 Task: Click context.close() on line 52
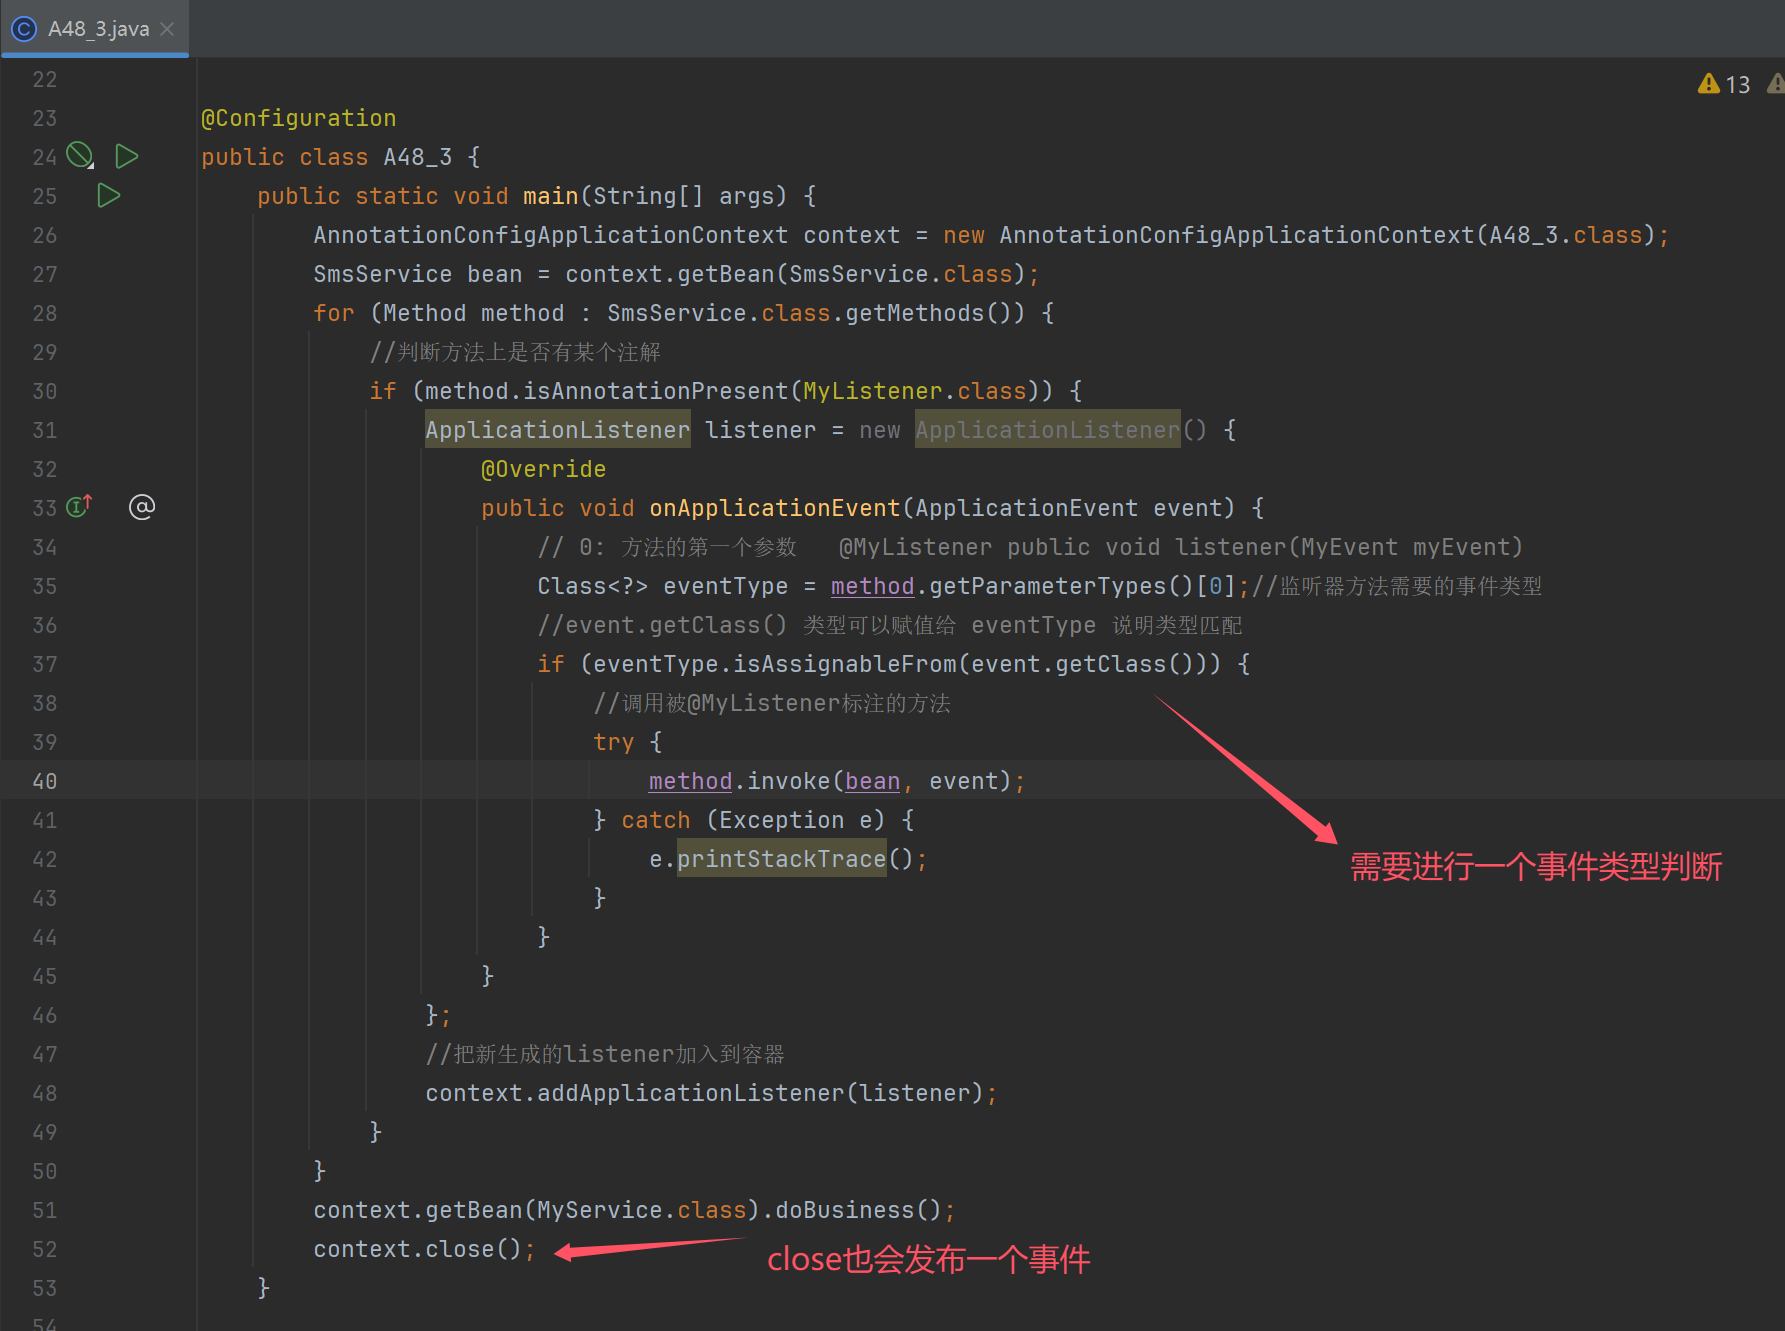tap(417, 1249)
